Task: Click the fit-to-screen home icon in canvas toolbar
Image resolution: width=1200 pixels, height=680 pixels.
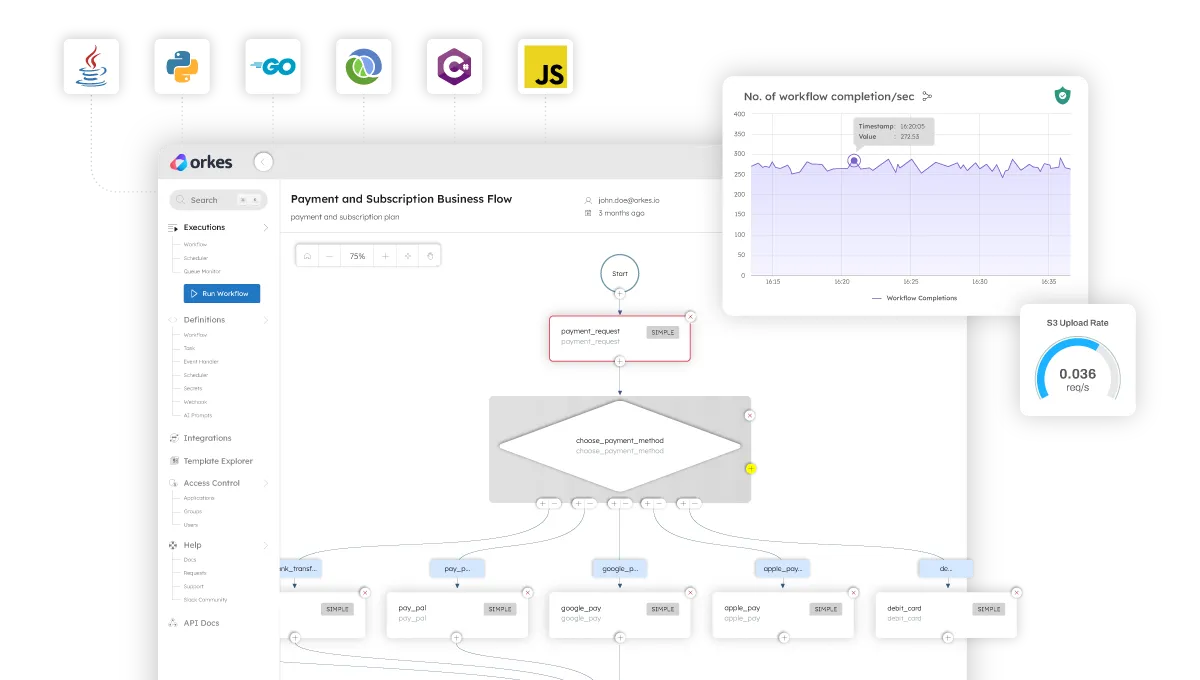Action: (308, 255)
